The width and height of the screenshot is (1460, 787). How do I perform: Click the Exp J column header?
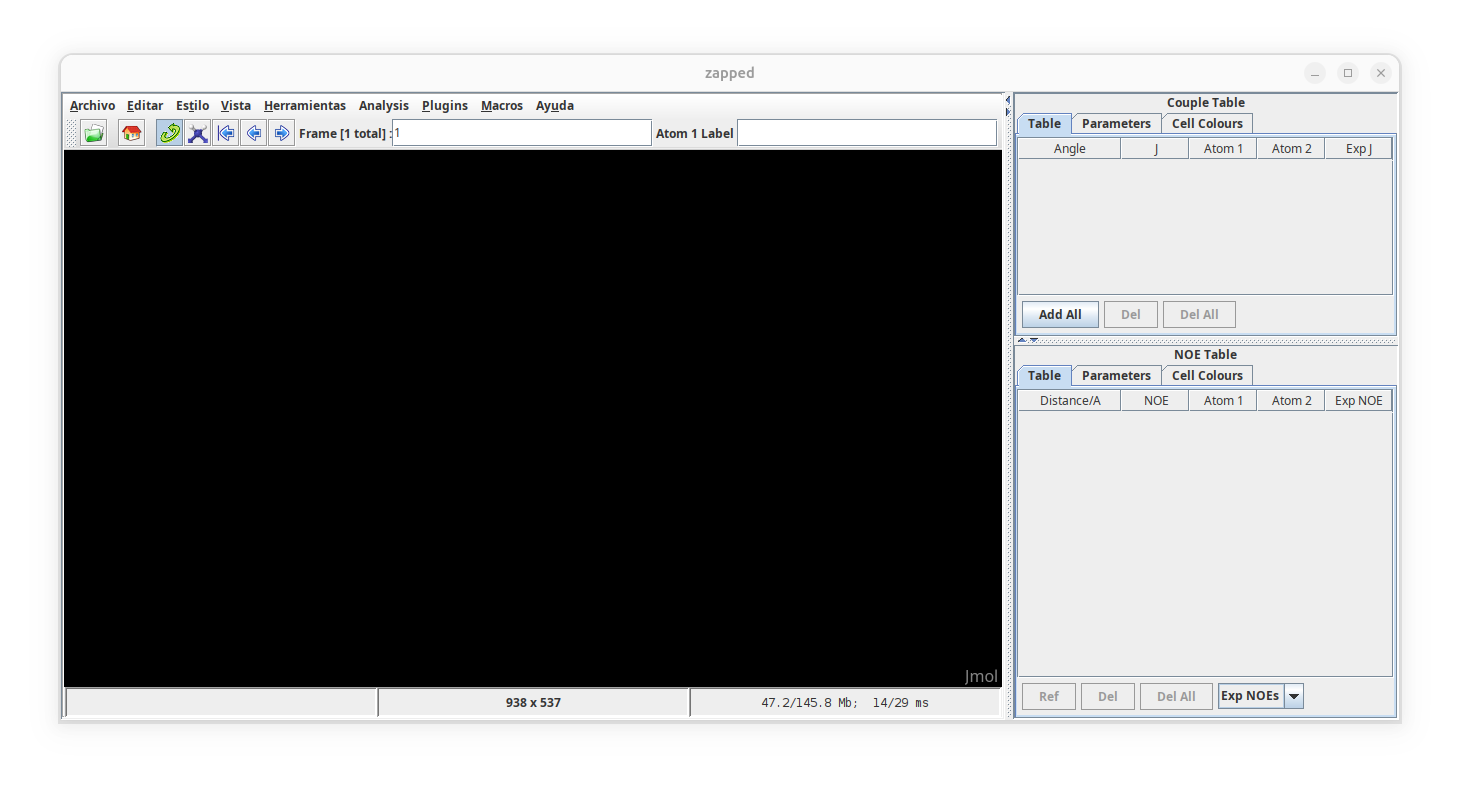pos(1358,148)
